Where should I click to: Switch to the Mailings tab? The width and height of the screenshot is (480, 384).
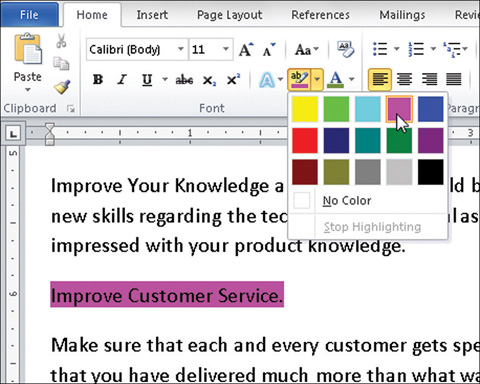402,15
